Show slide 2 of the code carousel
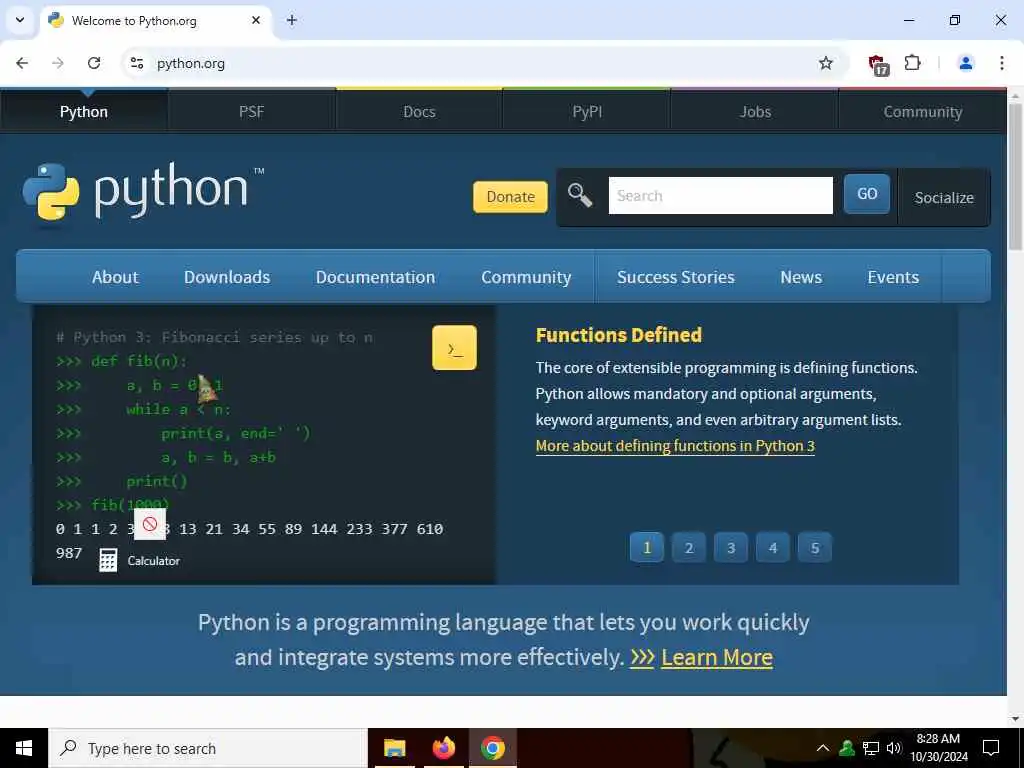The width and height of the screenshot is (1024, 768). pyautogui.click(x=689, y=547)
